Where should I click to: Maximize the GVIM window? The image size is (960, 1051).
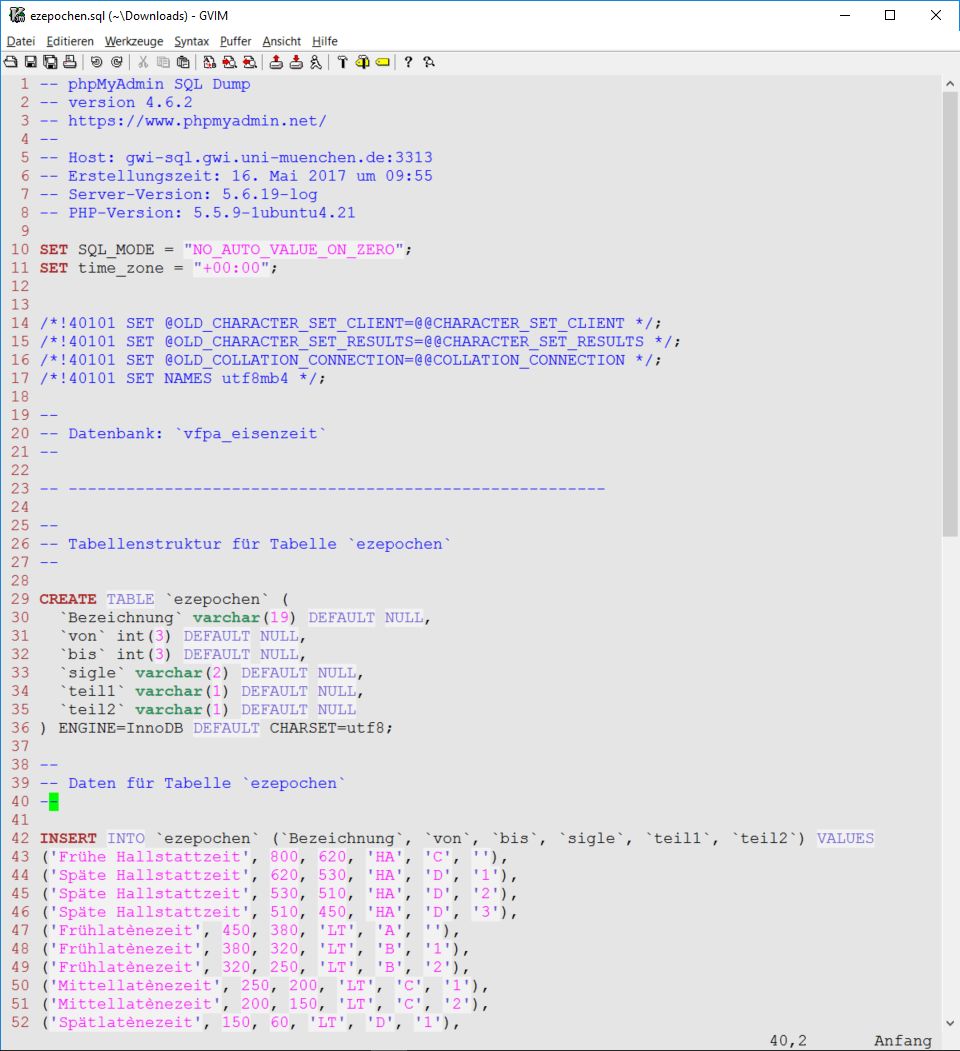[x=890, y=15]
